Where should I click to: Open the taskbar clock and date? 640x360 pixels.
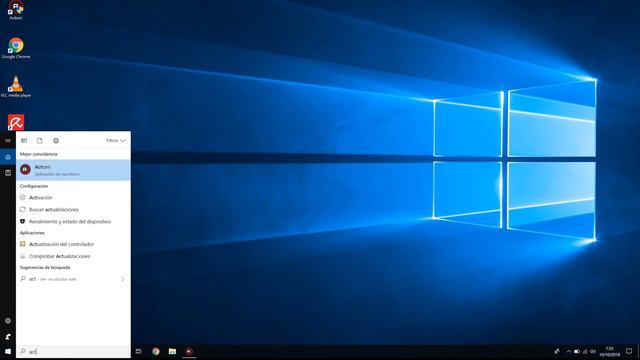[610, 351]
